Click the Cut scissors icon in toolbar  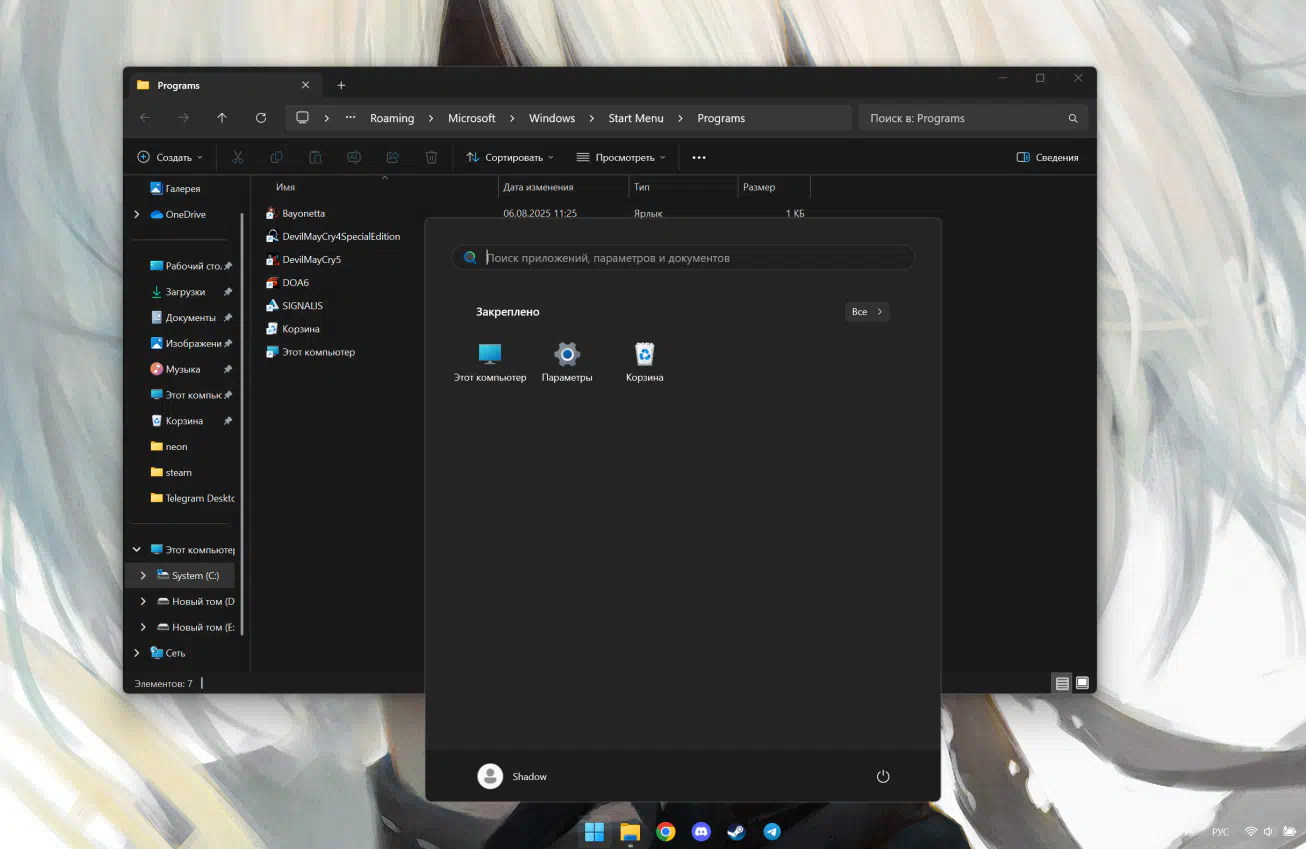[x=238, y=157]
